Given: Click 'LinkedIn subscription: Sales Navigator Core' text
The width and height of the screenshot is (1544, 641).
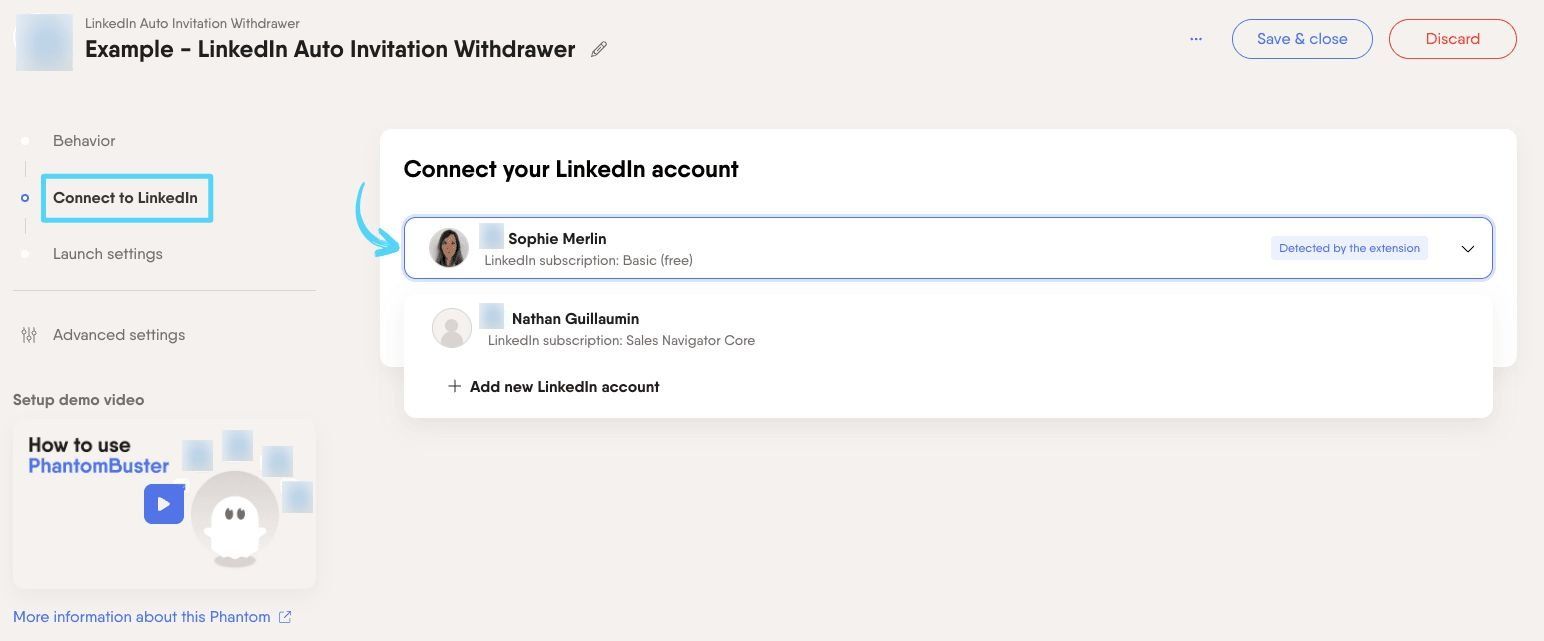Looking at the screenshot, I should (x=621, y=341).
